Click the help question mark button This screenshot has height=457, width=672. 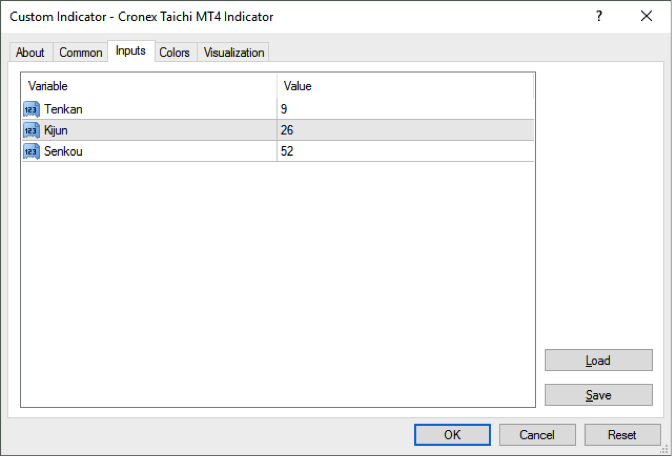coord(599,16)
